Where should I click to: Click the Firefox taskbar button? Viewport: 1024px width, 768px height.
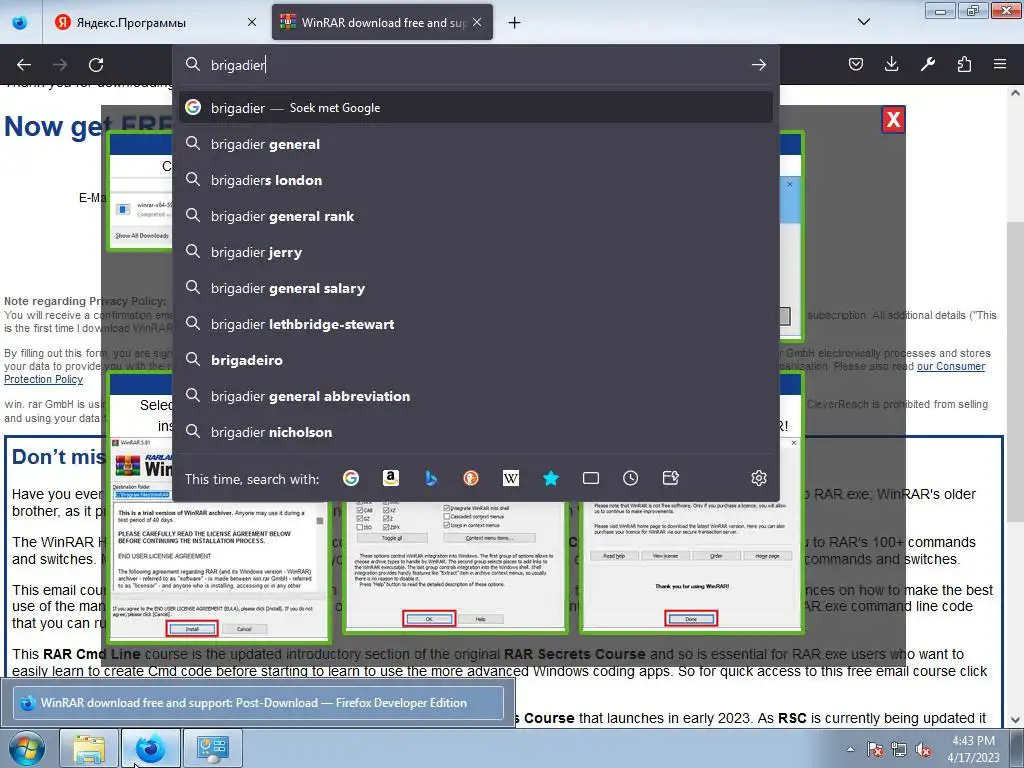coord(150,748)
